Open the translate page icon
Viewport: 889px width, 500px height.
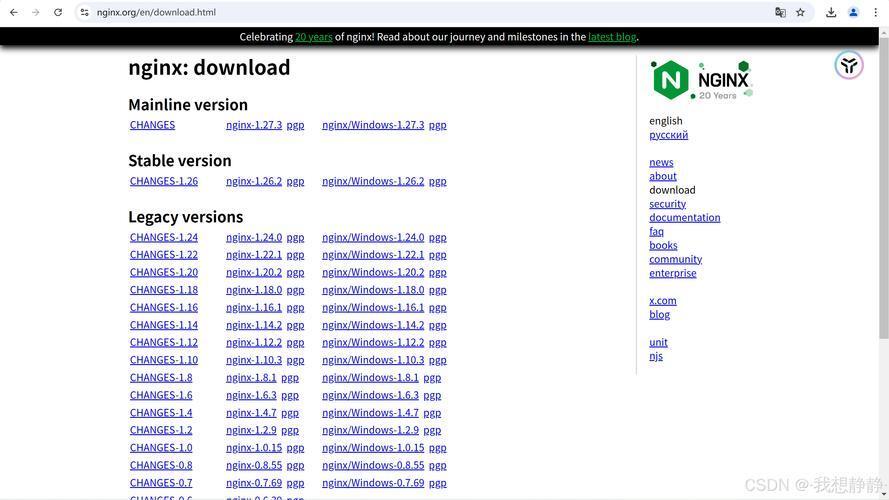pyautogui.click(x=780, y=12)
